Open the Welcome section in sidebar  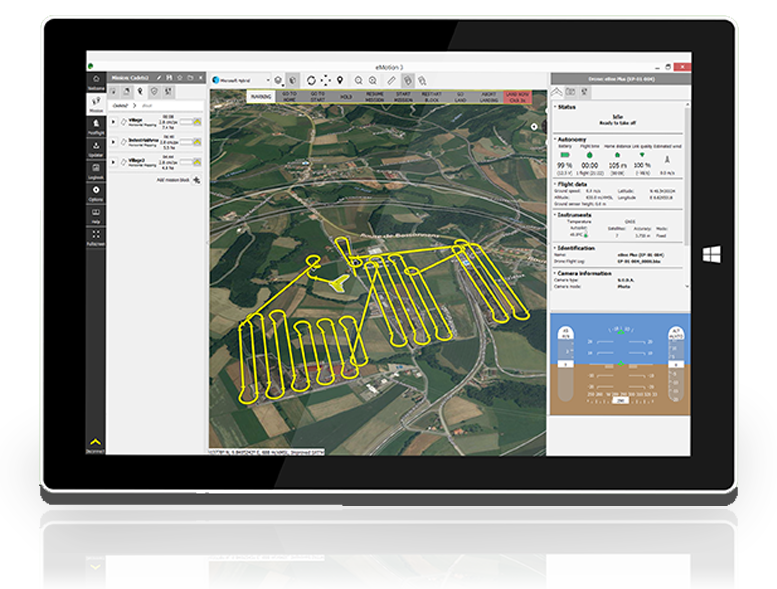[x=96, y=82]
